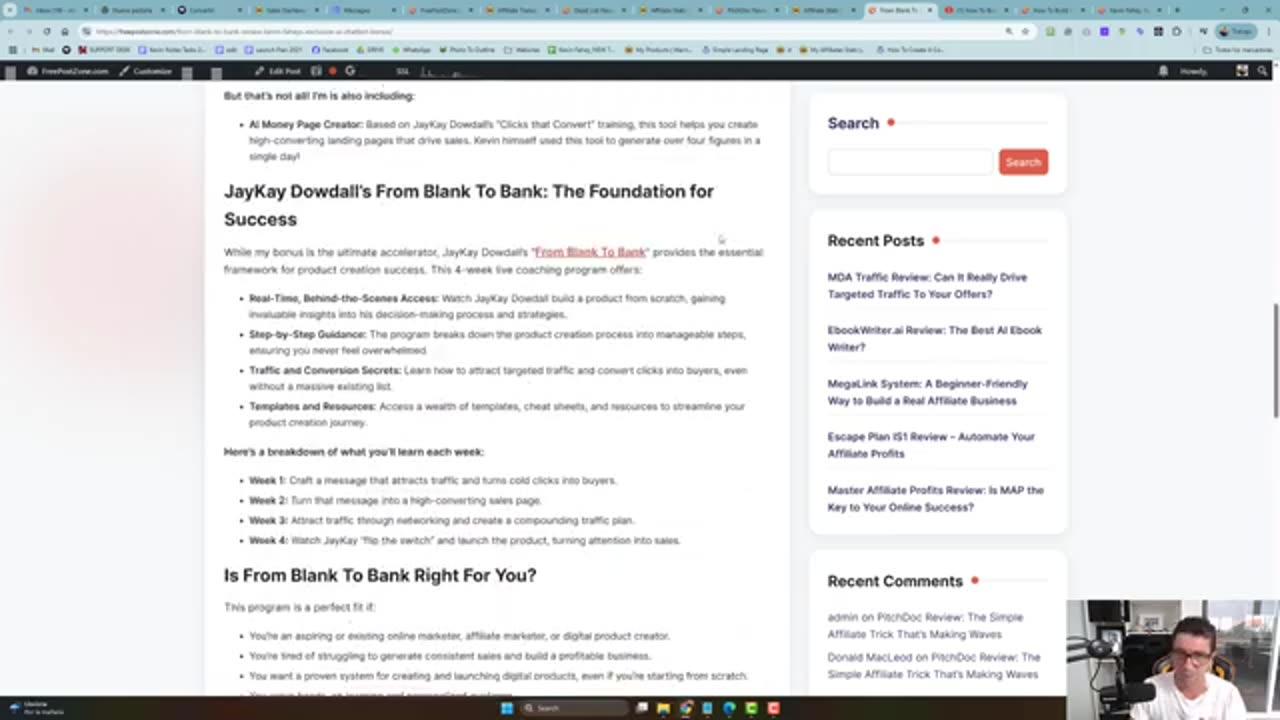The width and height of the screenshot is (1280, 720).
Task: Open EbookWriter.ai Review recent post
Action: pos(934,338)
